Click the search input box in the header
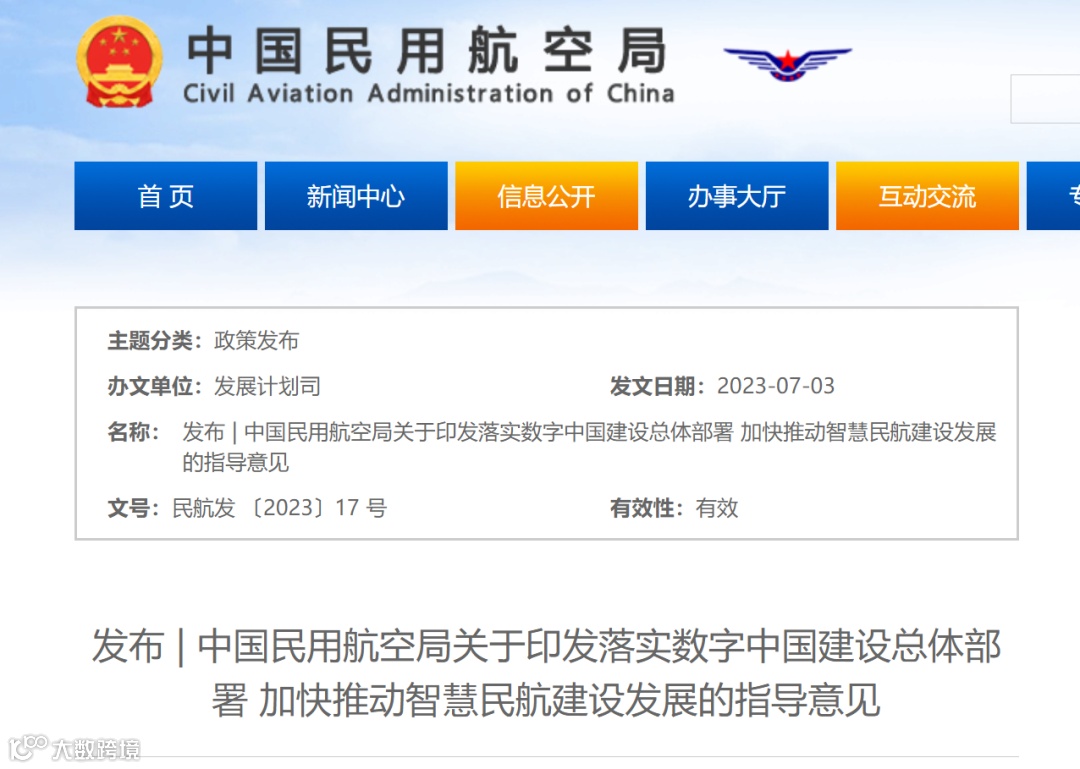Viewport: 1080px width, 769px height. coord(1046,99)
